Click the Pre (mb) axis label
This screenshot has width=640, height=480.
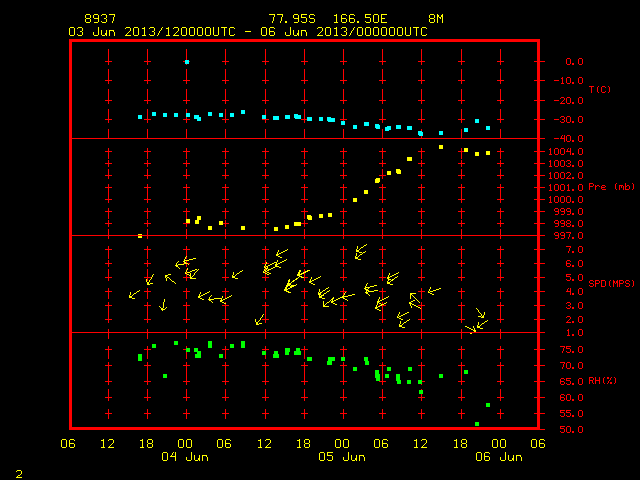click(611, 187)
